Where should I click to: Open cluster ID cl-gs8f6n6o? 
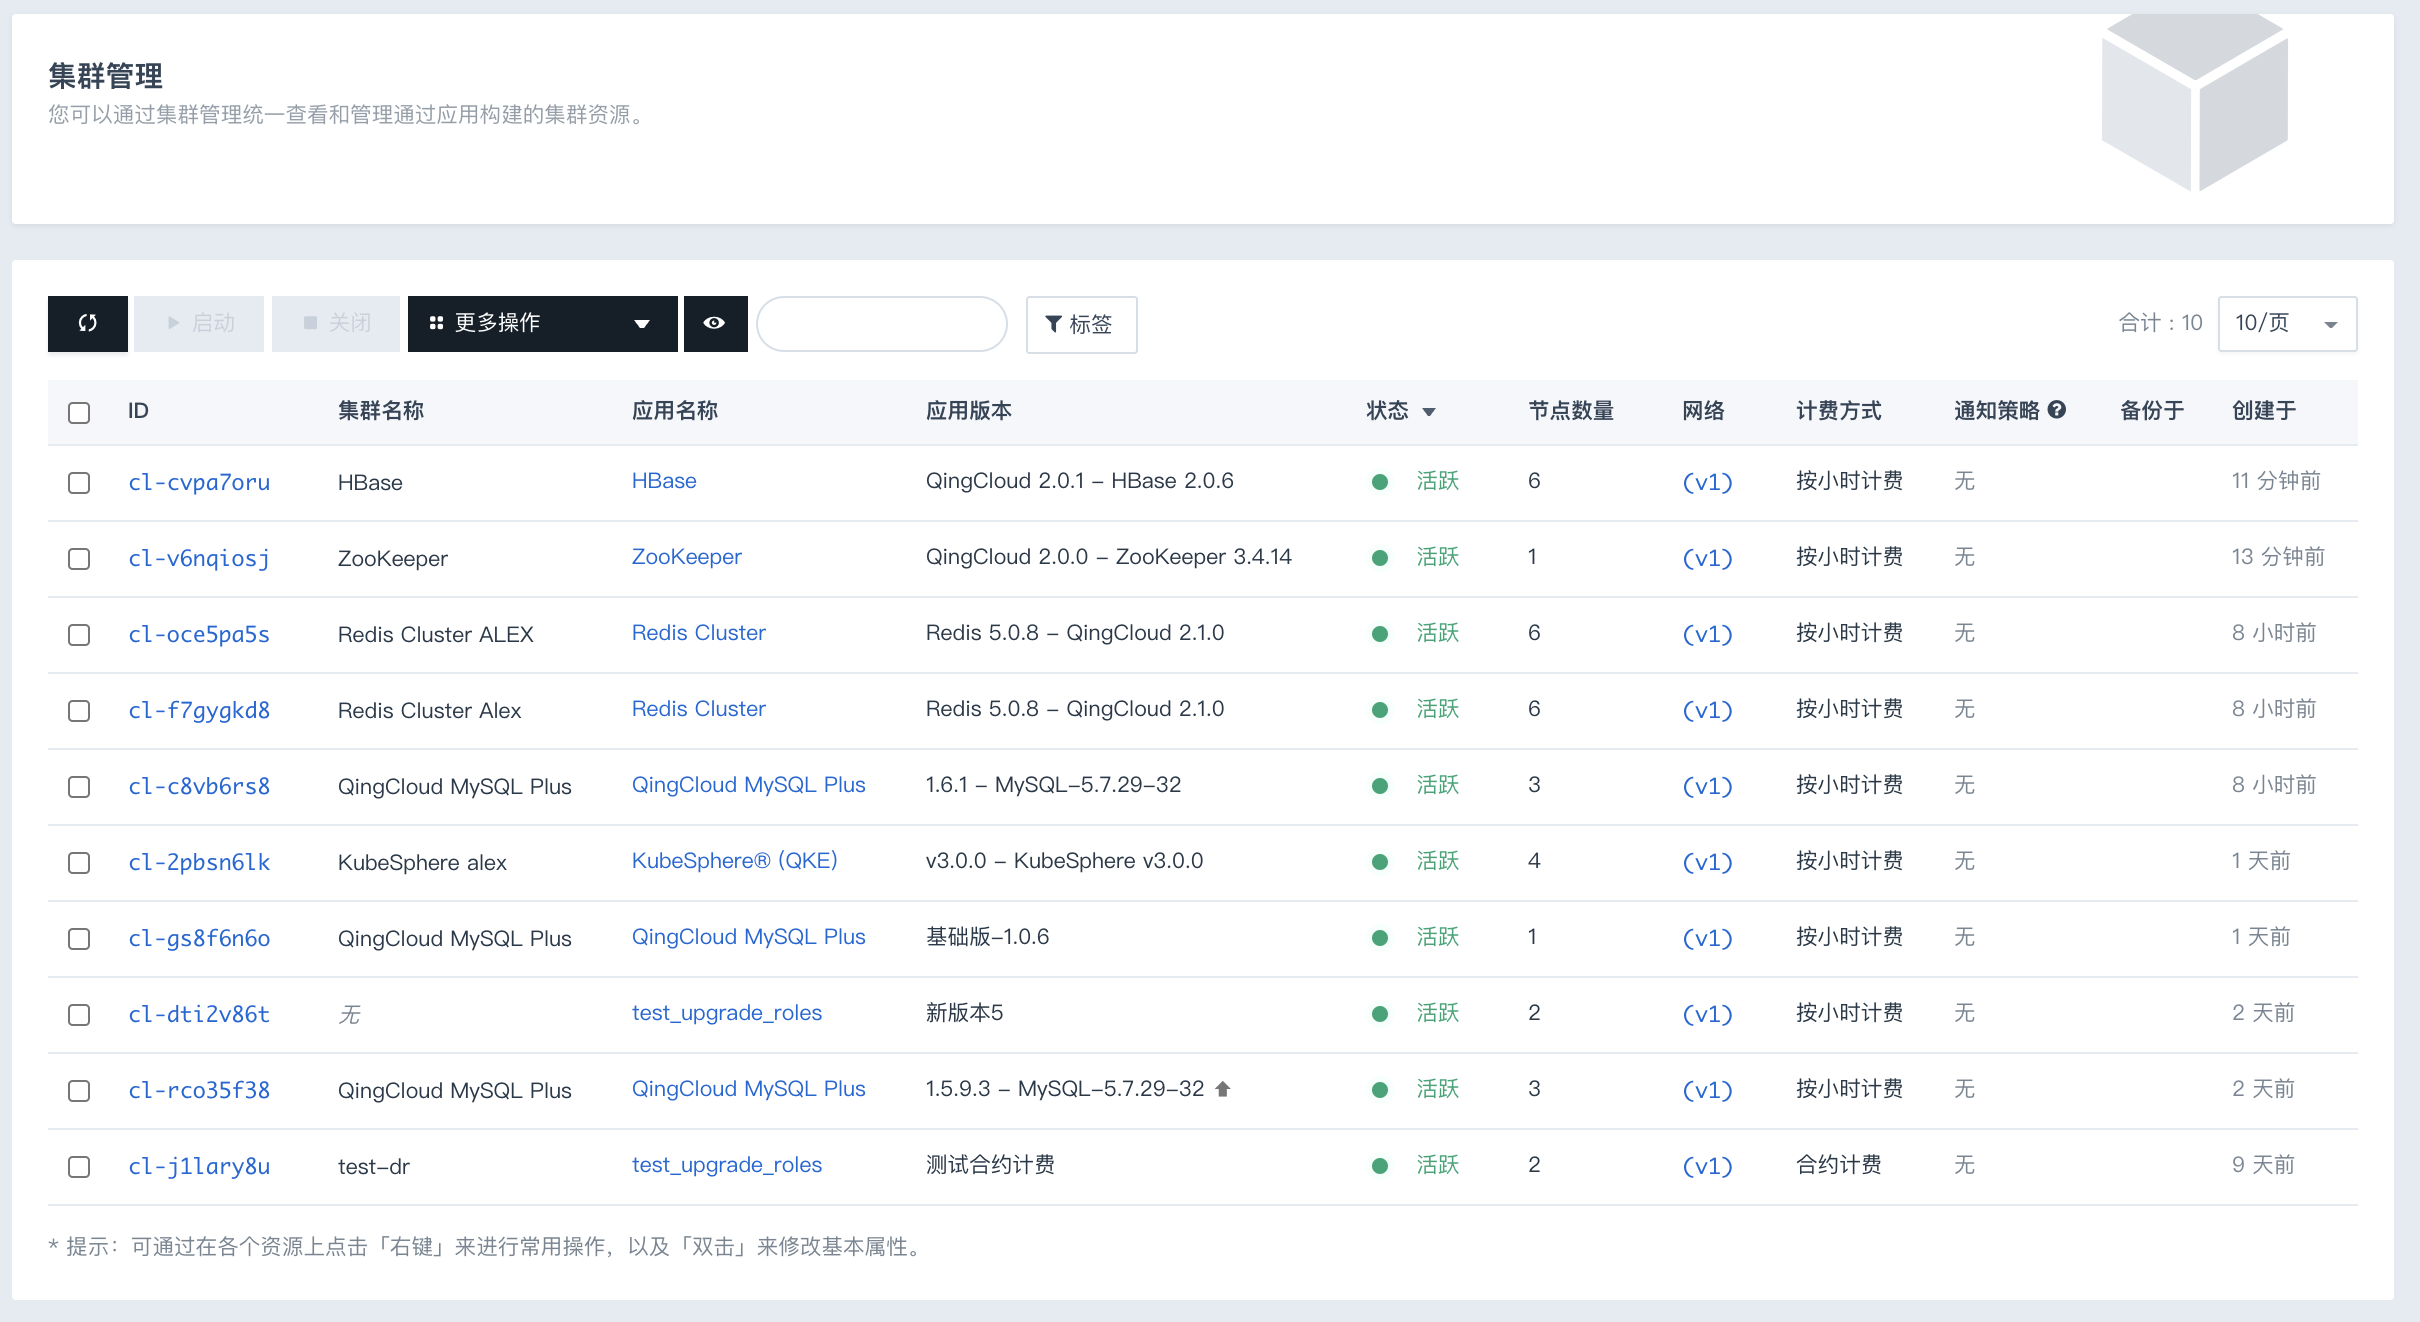(199, 938)
